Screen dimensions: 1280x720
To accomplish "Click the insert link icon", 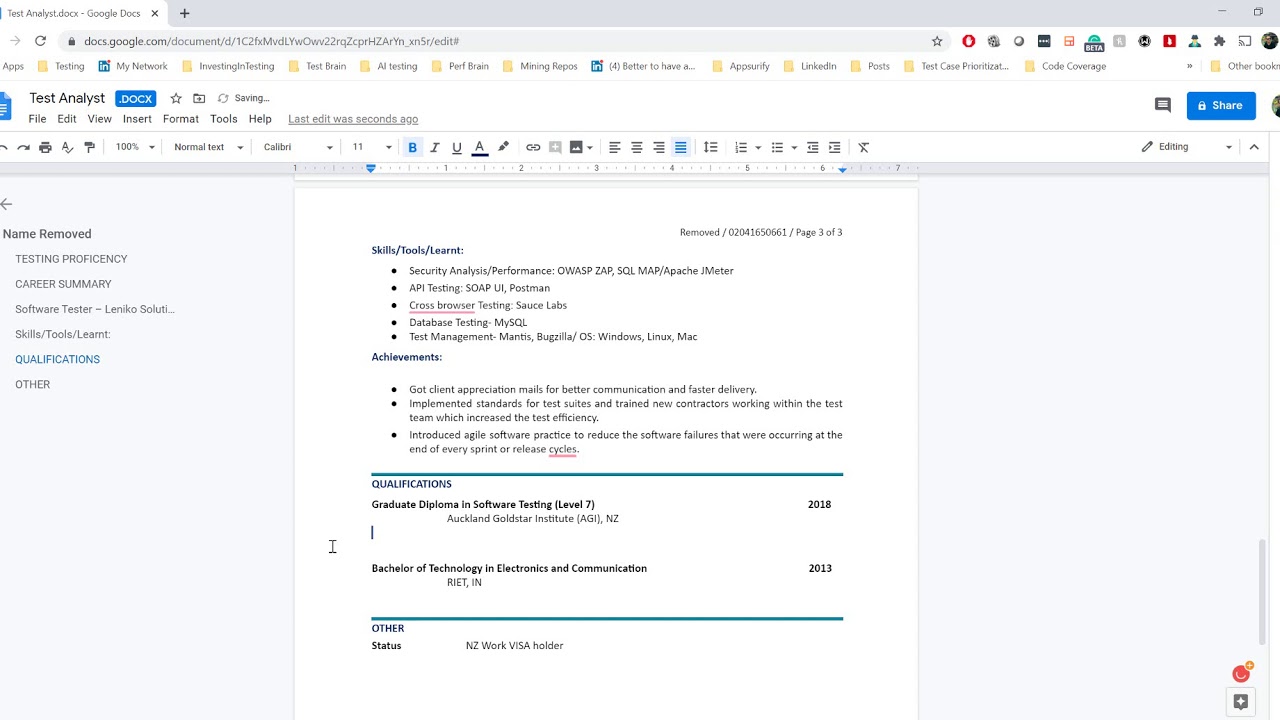I will pos(533,147).
